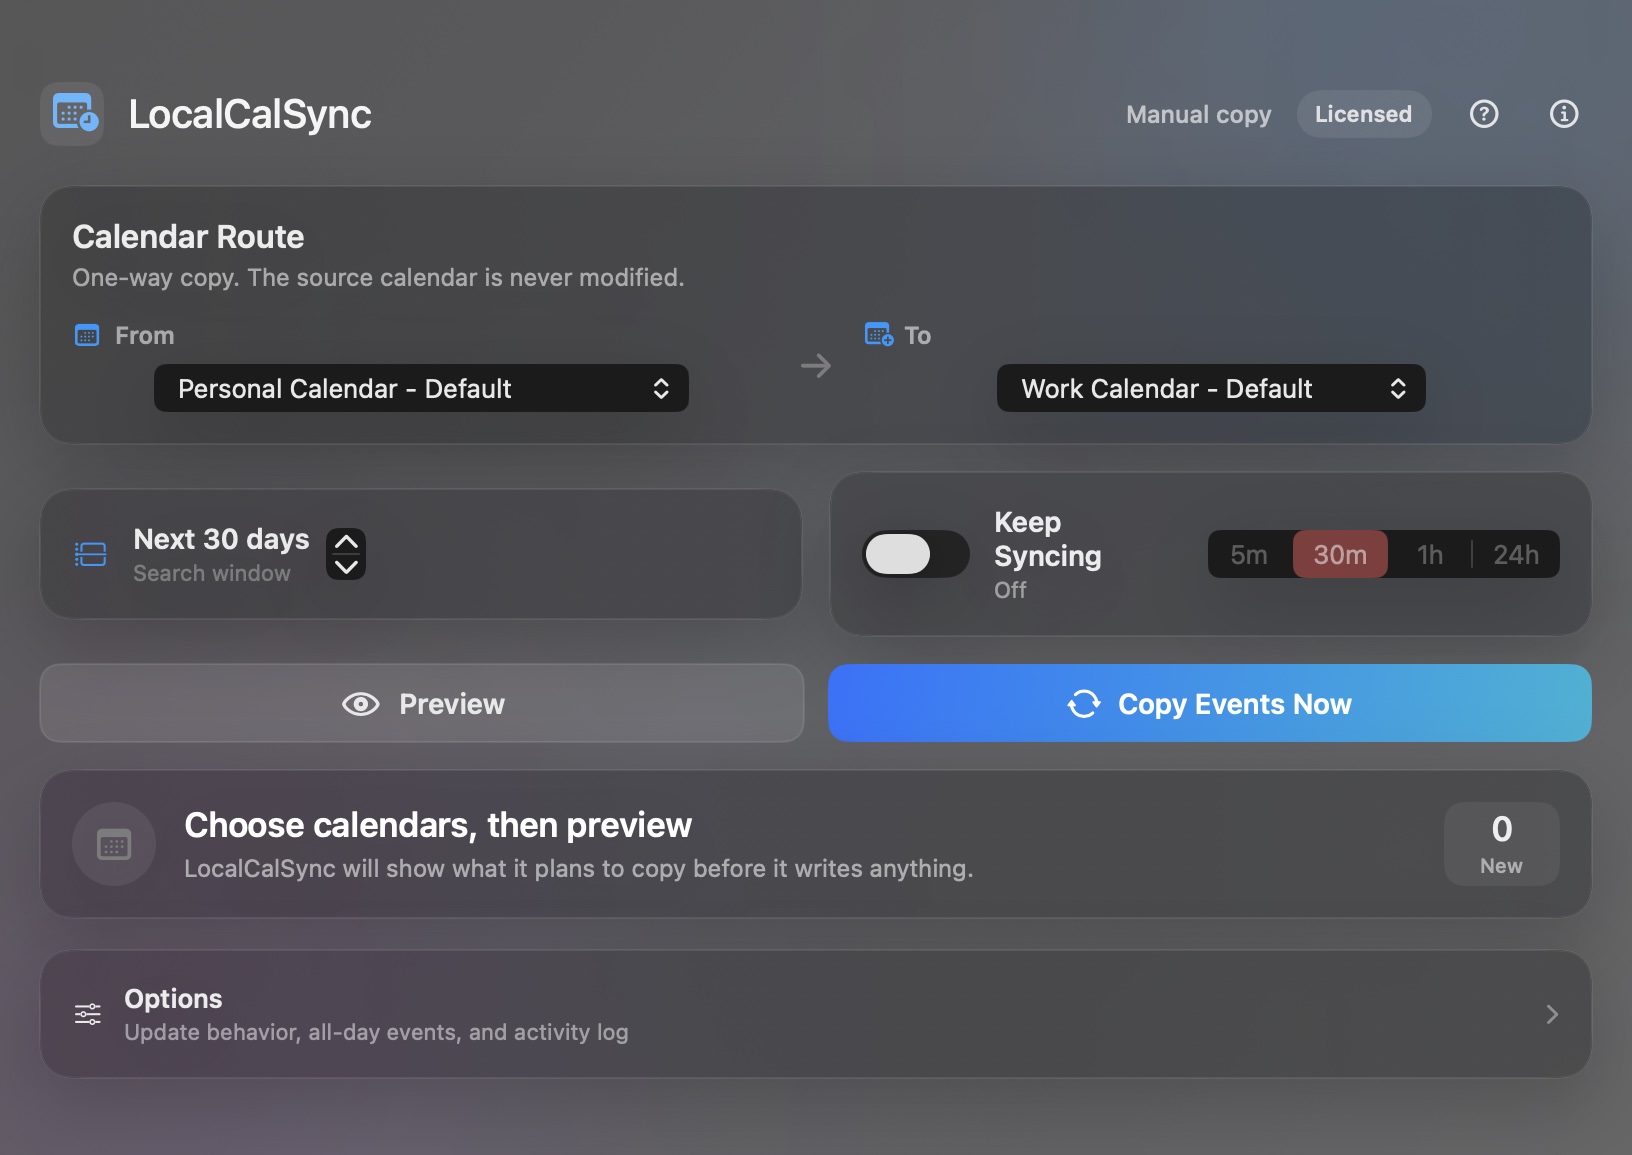Click the One-way copy description text
Image resolution: width=1632 pixels, height=1155 pixels.
pyautogui.click(x=378, y=278)
